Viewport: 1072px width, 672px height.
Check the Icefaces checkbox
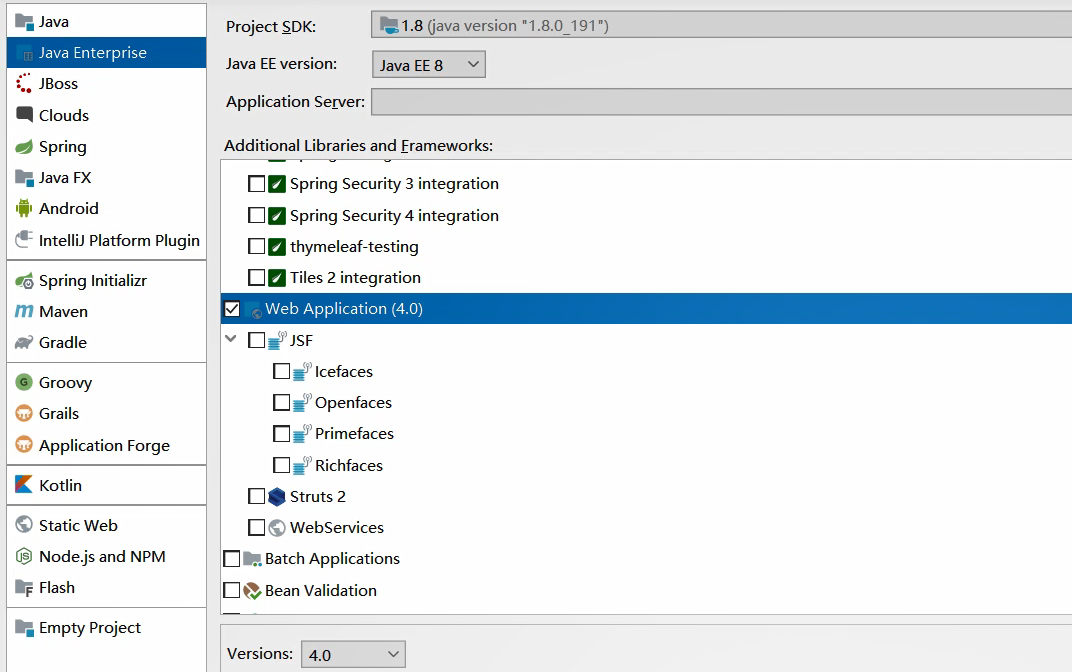tap(281, 371)
